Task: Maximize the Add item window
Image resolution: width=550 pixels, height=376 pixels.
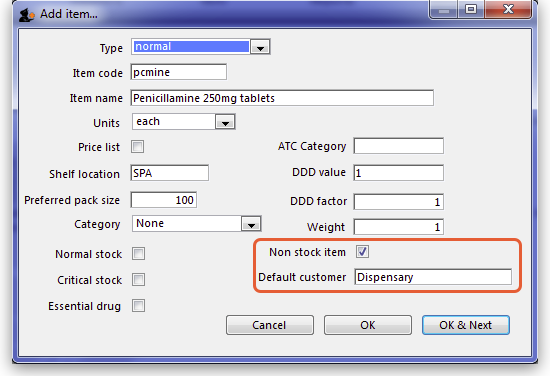Action: click(471, 9)
